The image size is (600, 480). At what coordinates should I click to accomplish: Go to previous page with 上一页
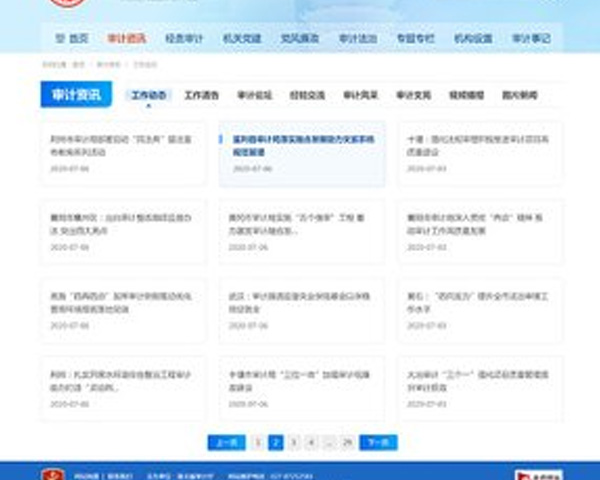click(227, 442)
